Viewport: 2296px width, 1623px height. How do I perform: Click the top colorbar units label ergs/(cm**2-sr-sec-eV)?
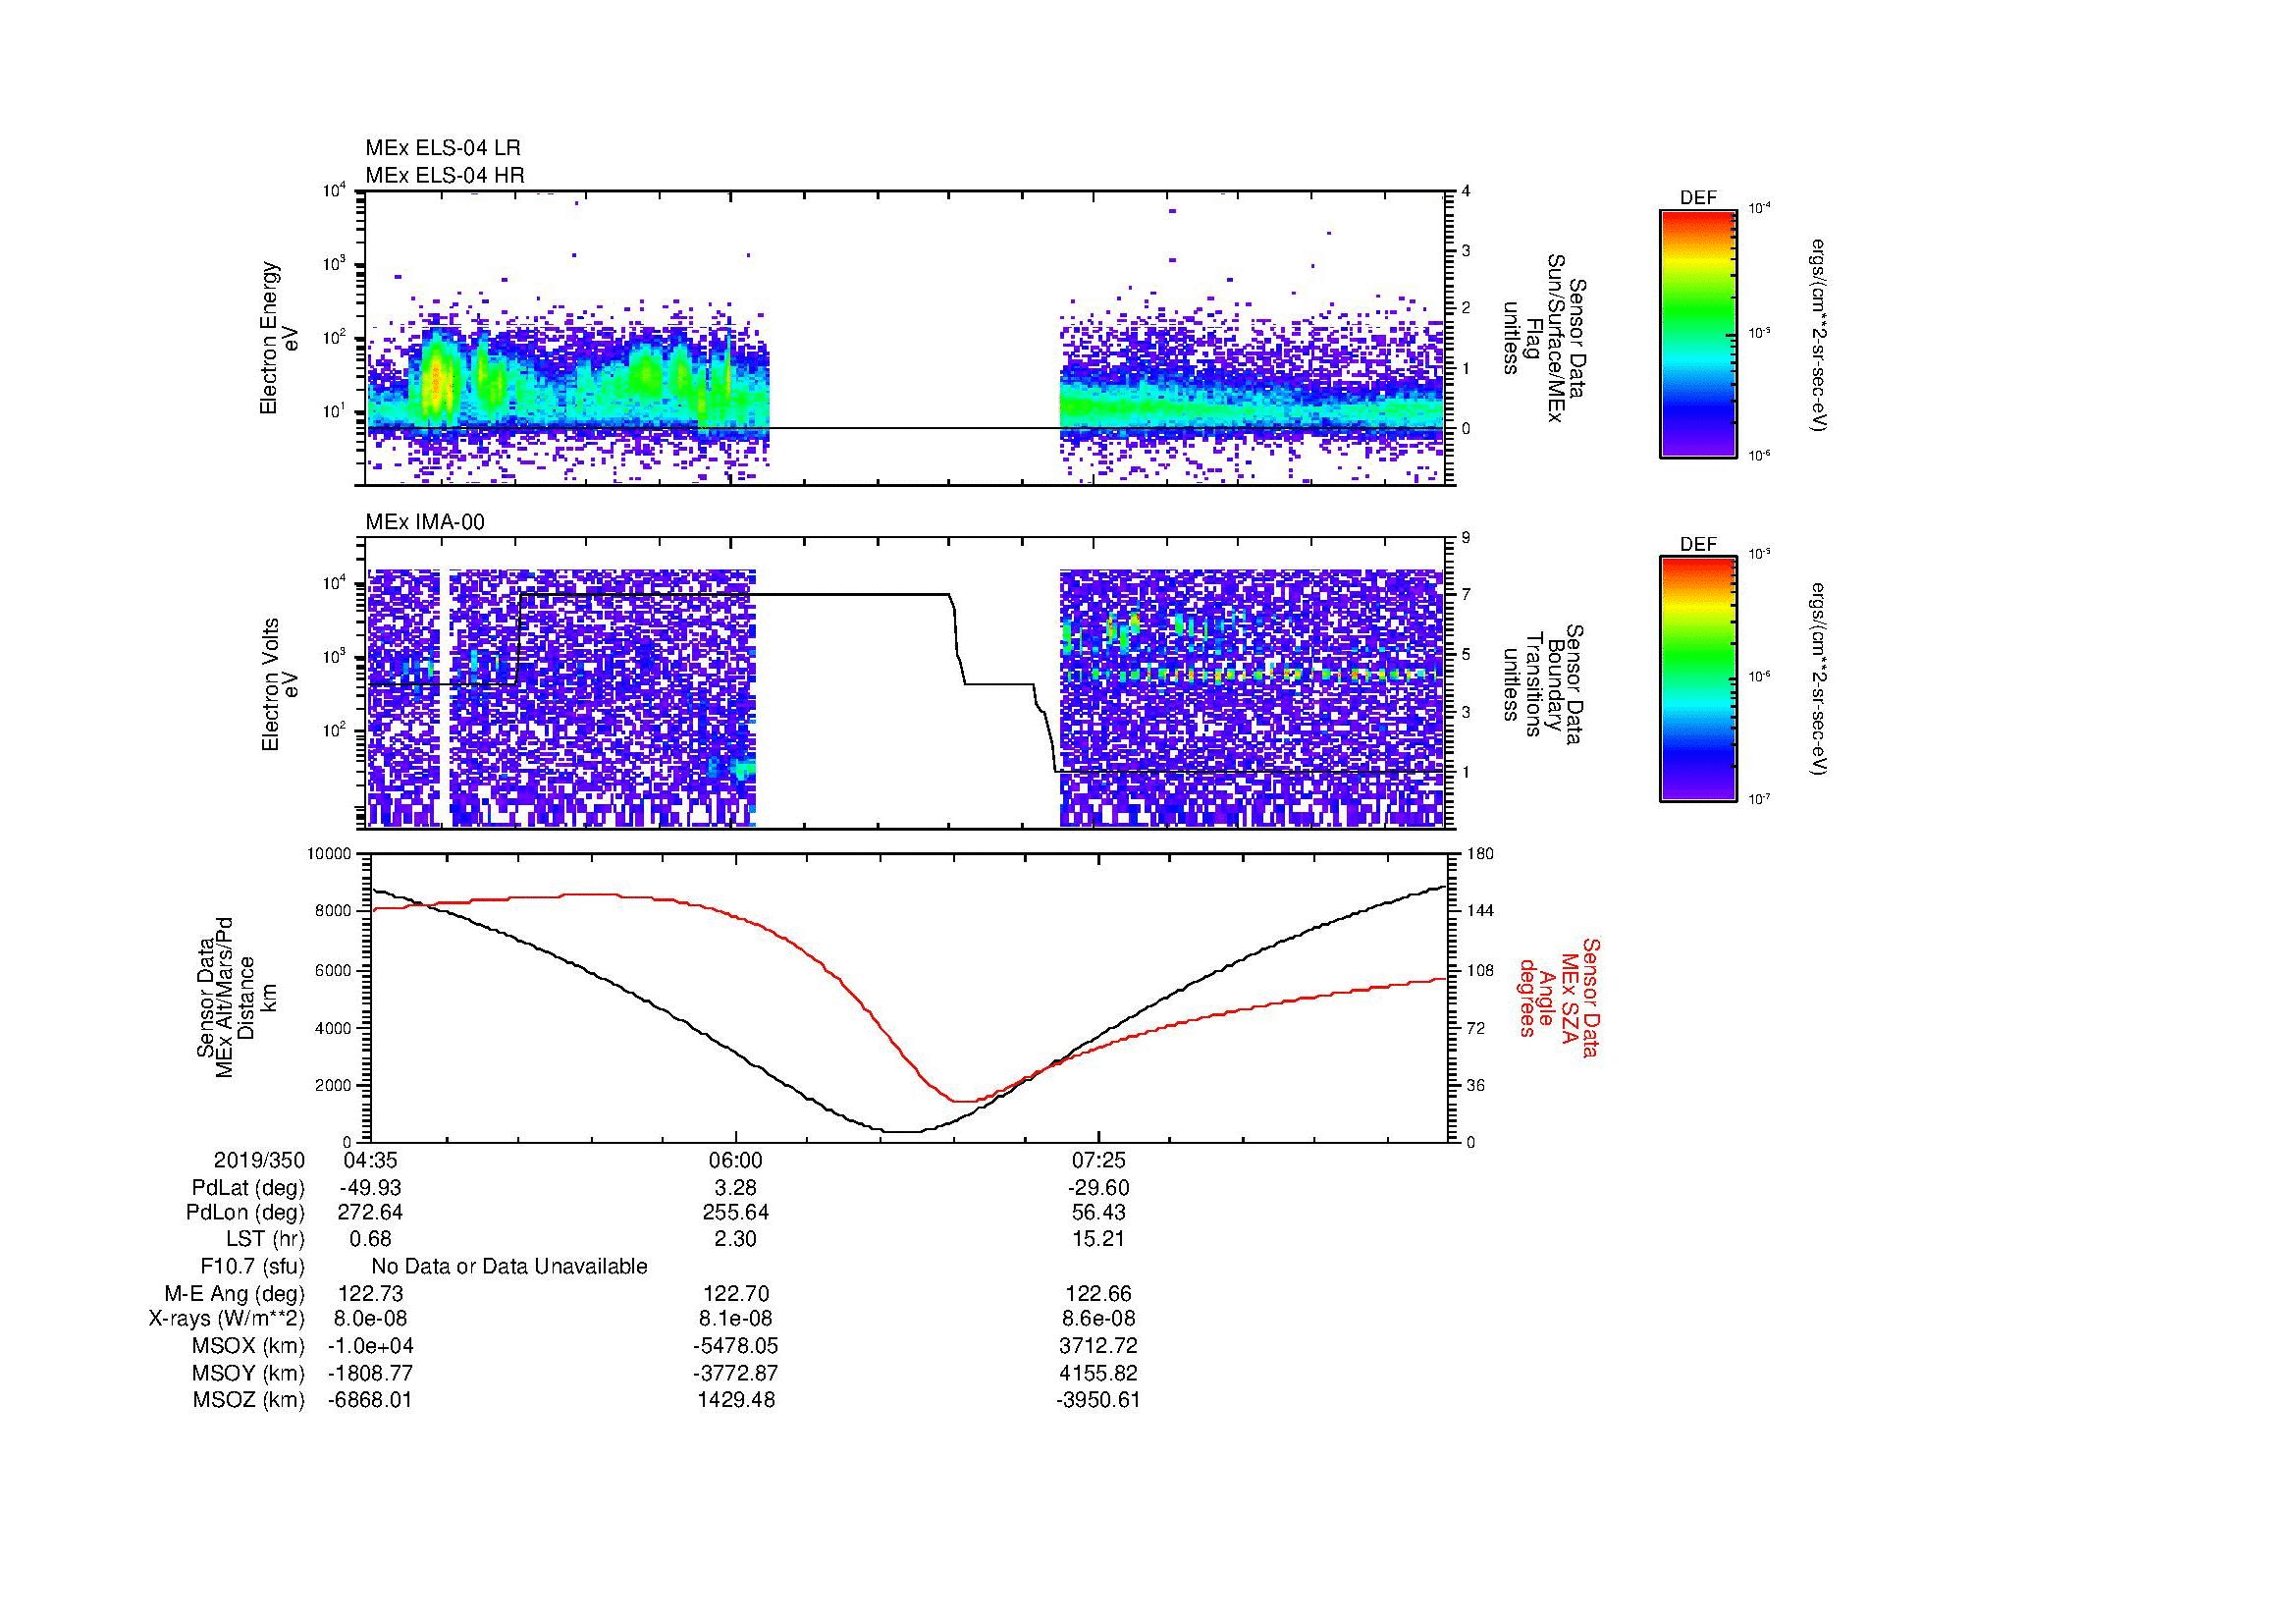pyautogui.click(x=1819, y=335)
